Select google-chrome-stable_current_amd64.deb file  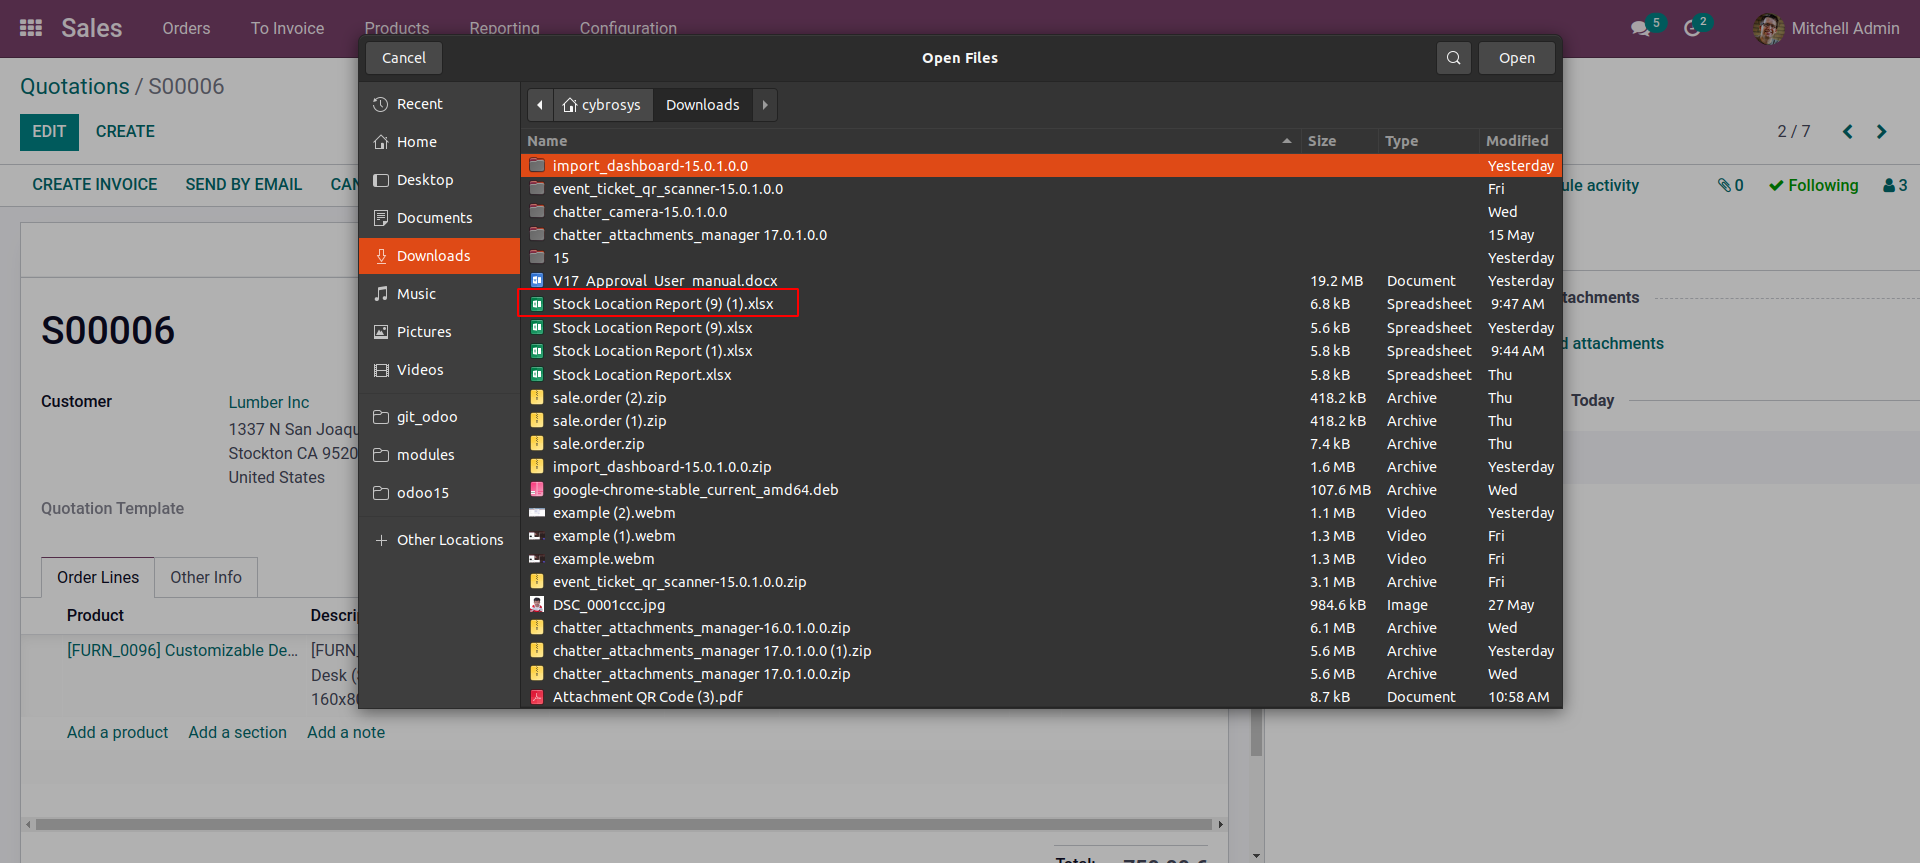pos(1041,490)
